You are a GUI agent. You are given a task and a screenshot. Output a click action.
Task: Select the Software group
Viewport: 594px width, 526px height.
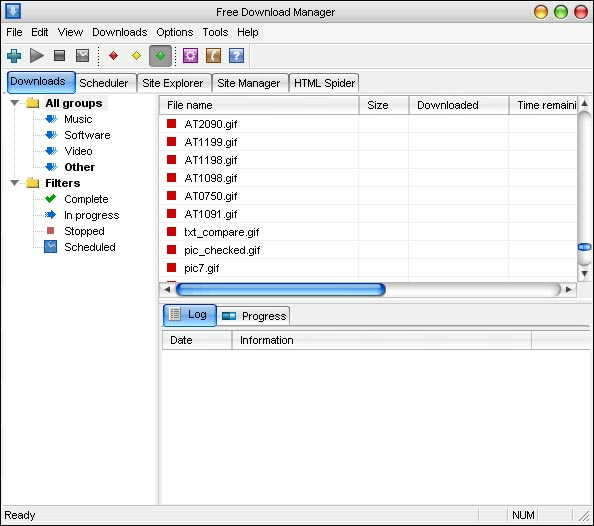point(87,135)
